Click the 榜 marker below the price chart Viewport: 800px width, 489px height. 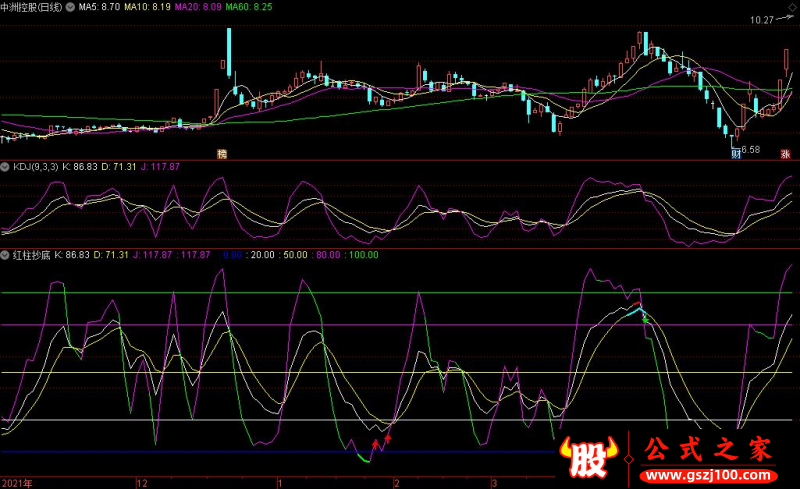pyautogui.click(x=222, y=154)
